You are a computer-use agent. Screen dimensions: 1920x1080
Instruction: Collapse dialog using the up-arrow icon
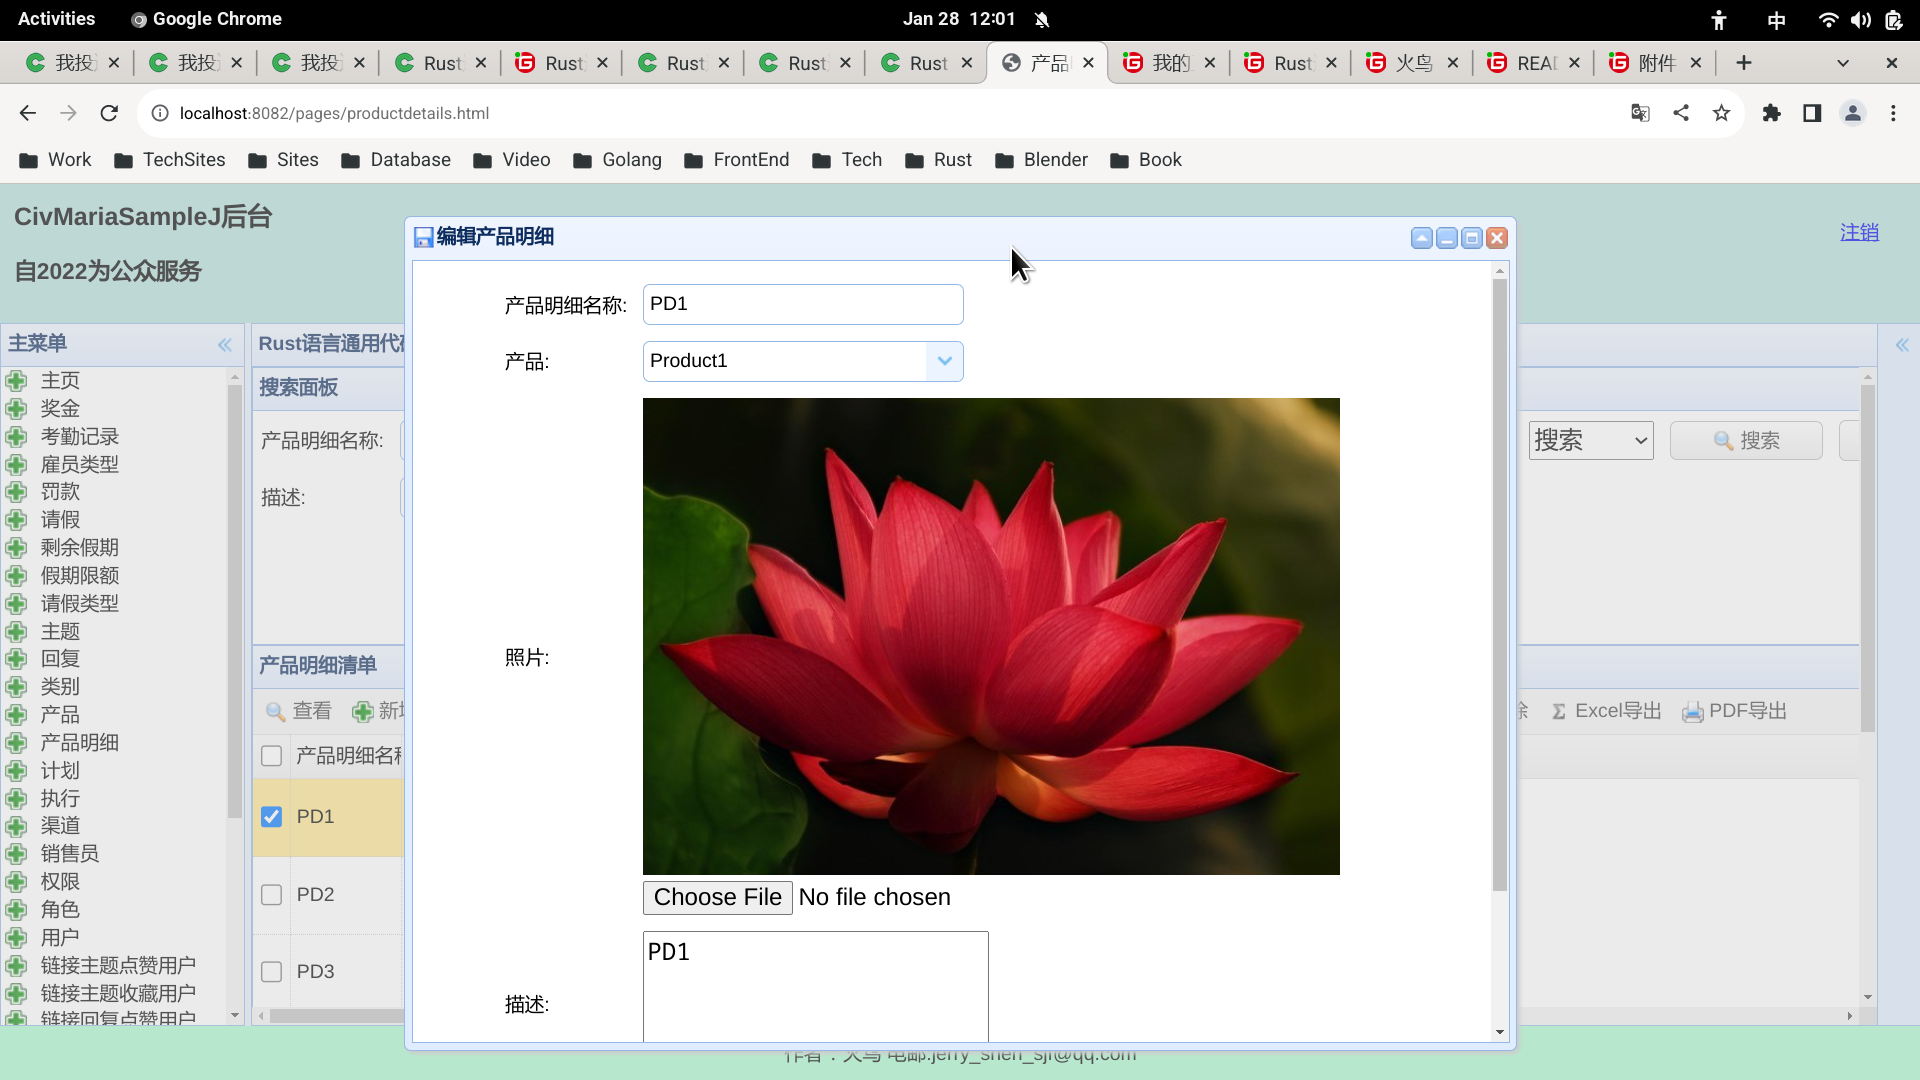(x=1421, y=238)
